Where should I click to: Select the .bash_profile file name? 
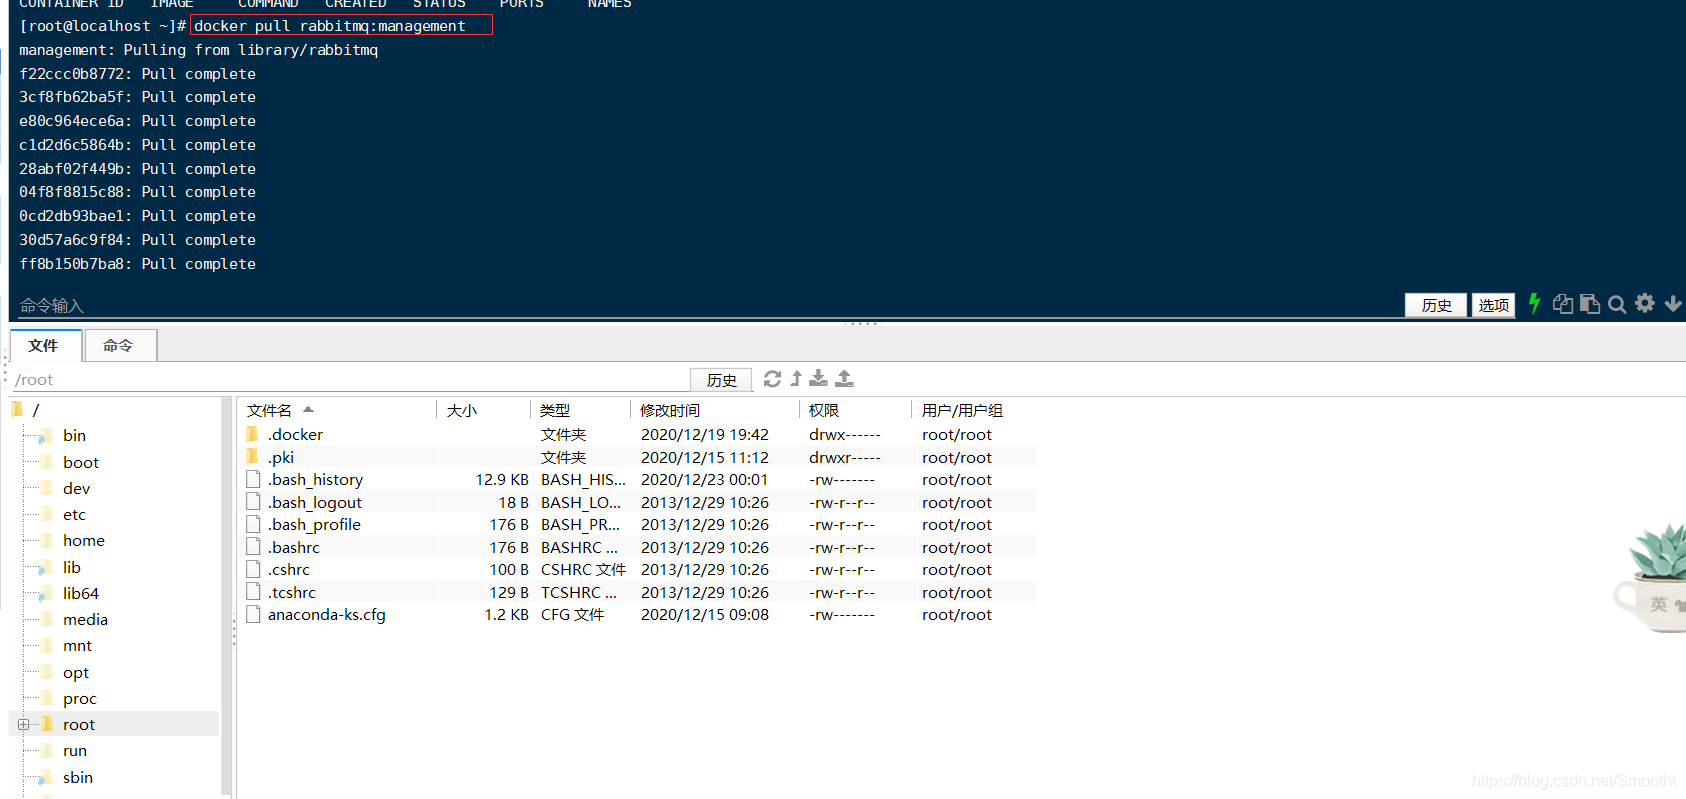314,524
